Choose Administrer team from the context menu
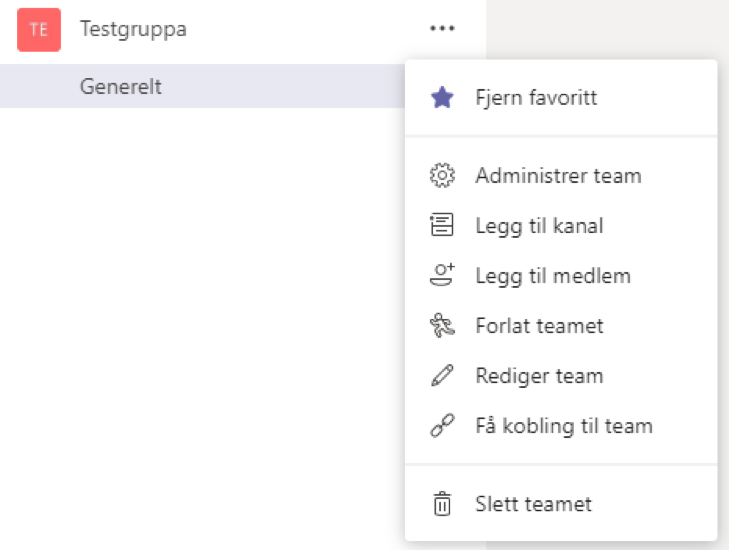The width and height of the screenshot is (729, 550). point(558,176)
